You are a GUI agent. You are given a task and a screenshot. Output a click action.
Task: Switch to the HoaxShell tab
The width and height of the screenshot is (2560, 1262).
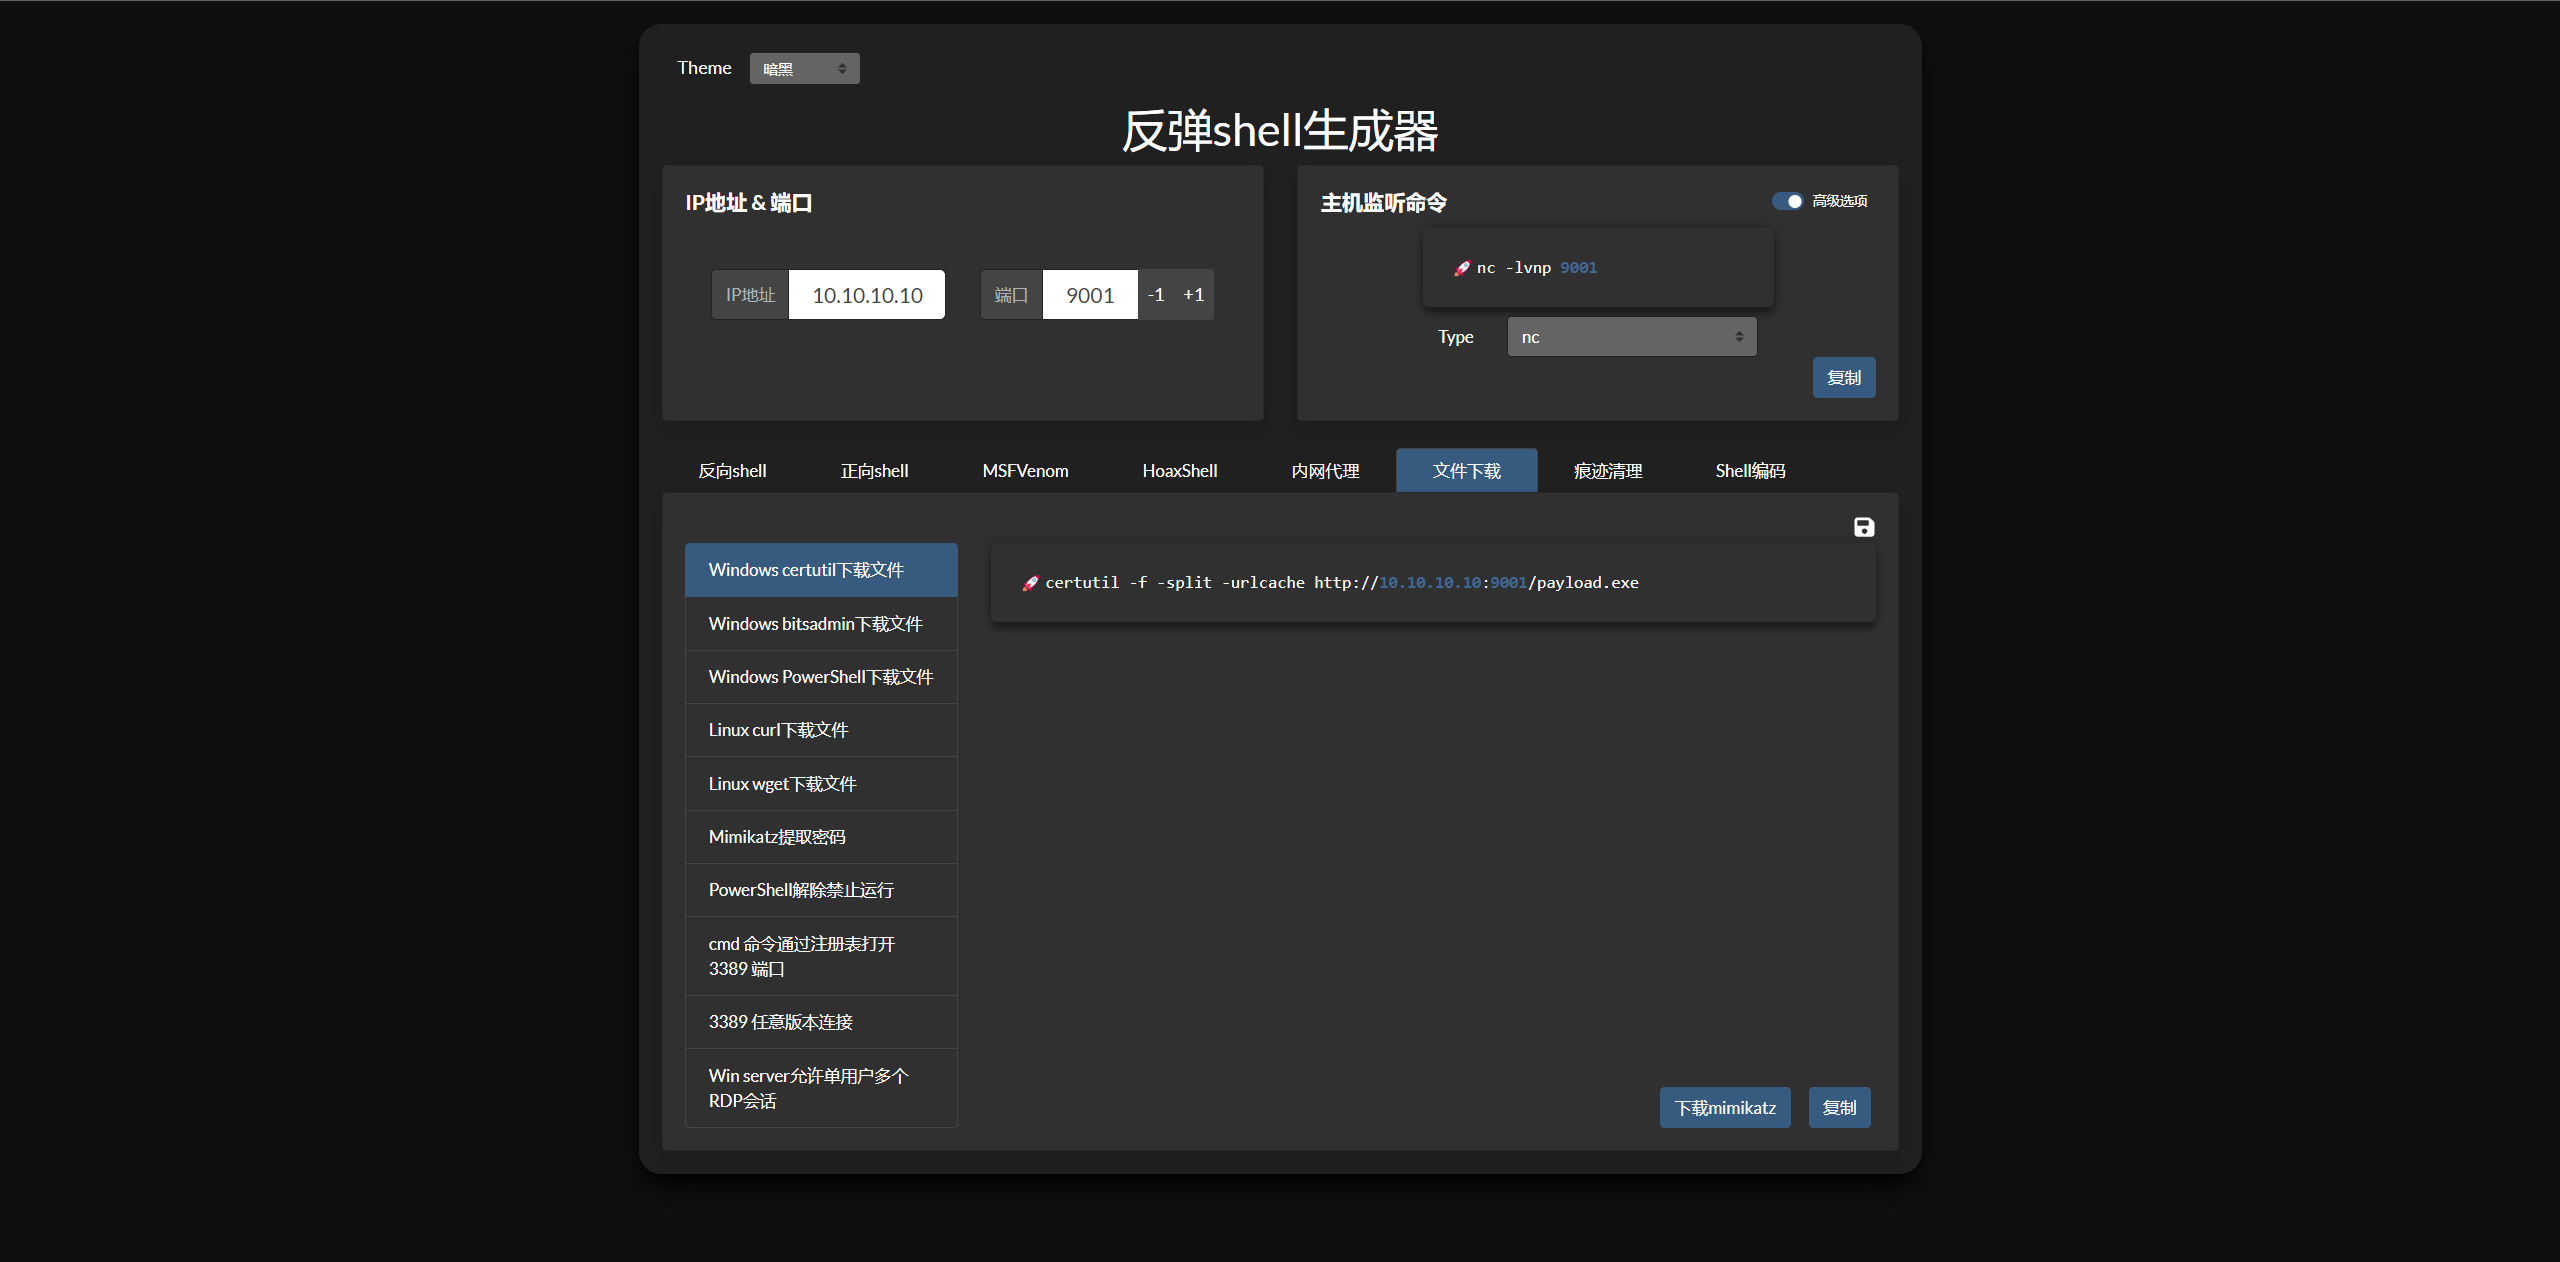click(1179, 471)
